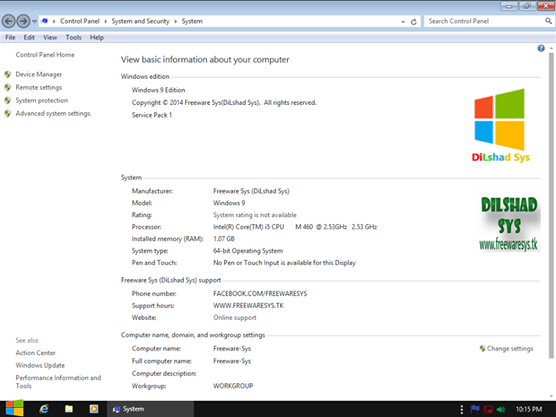556x417 pixels.
Task: Expand the chevron before Control Panel breadcrumb
Action: (x=54, y=21)
